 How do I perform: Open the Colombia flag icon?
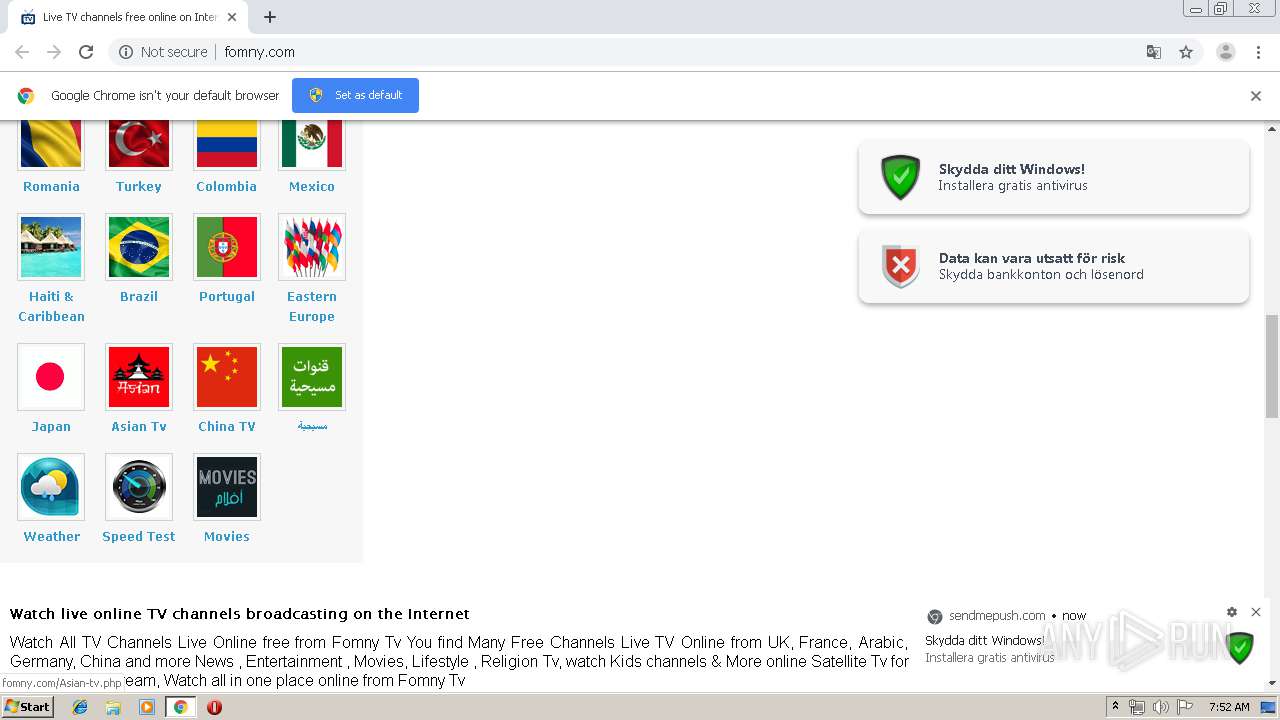click(227, 144)
